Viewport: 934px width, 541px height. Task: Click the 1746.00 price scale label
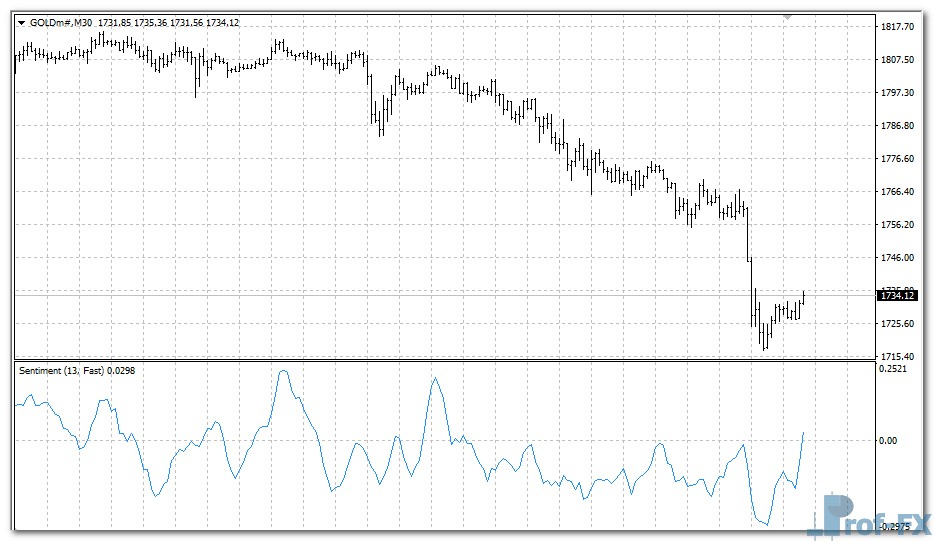pyautogui.click(x=897, y=258)
